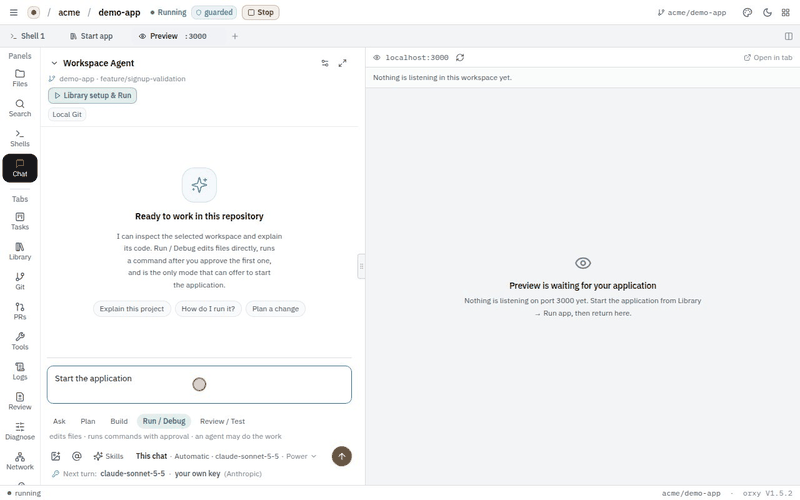Open the Shells panel
800x500 pixels.
pos(20,138)
